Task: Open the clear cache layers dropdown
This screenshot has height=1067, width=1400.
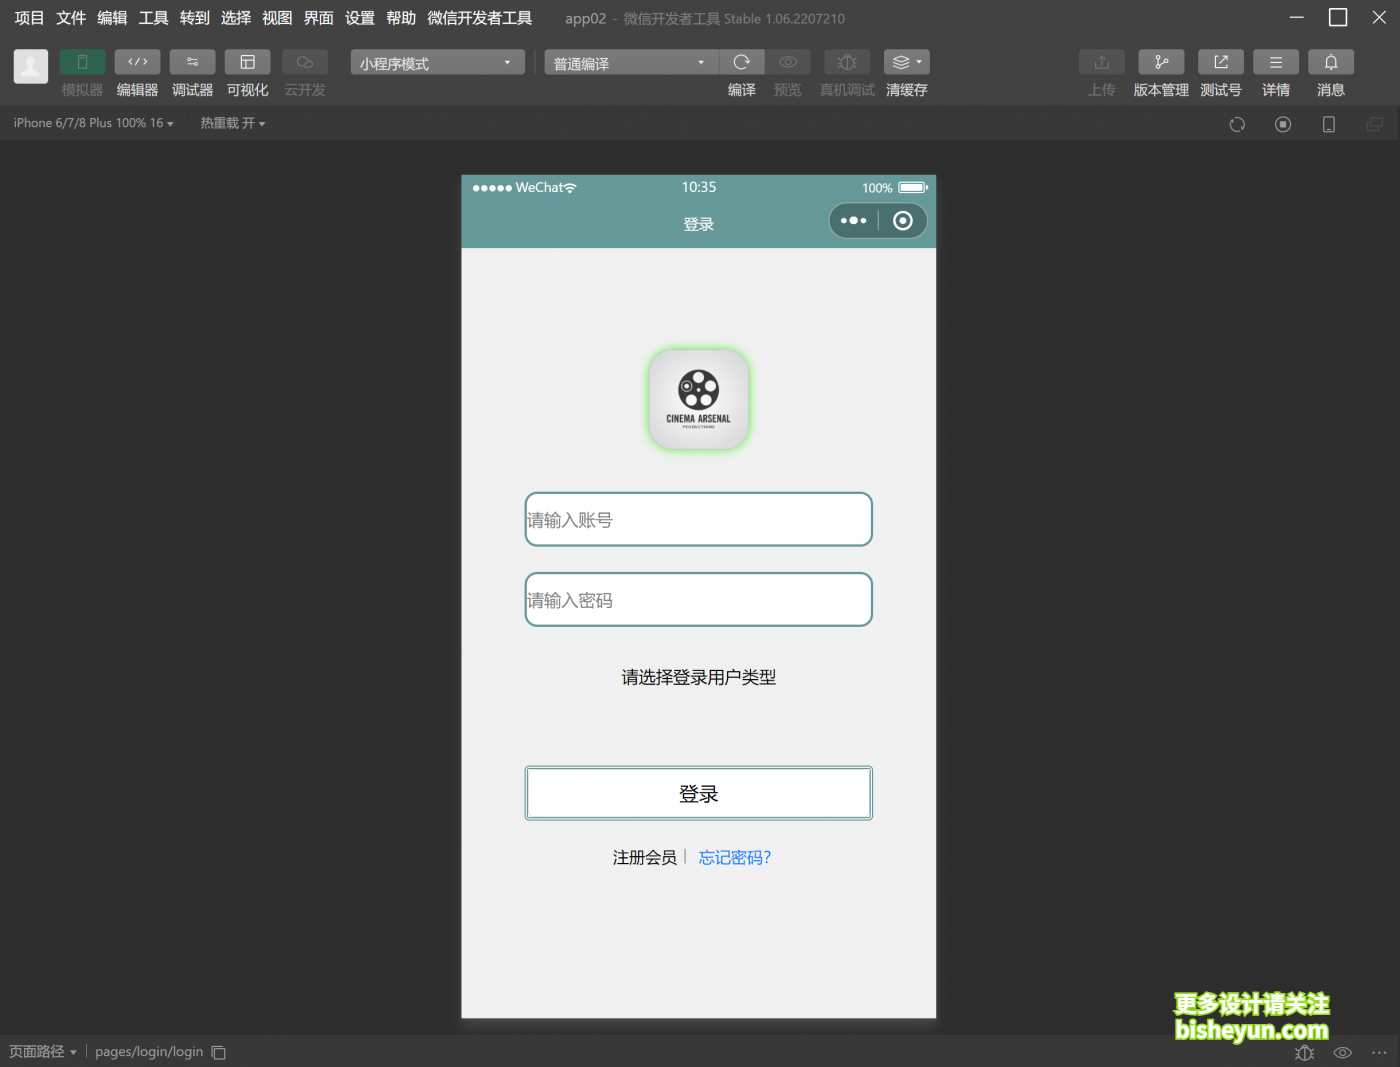Action: pos(907,62)
